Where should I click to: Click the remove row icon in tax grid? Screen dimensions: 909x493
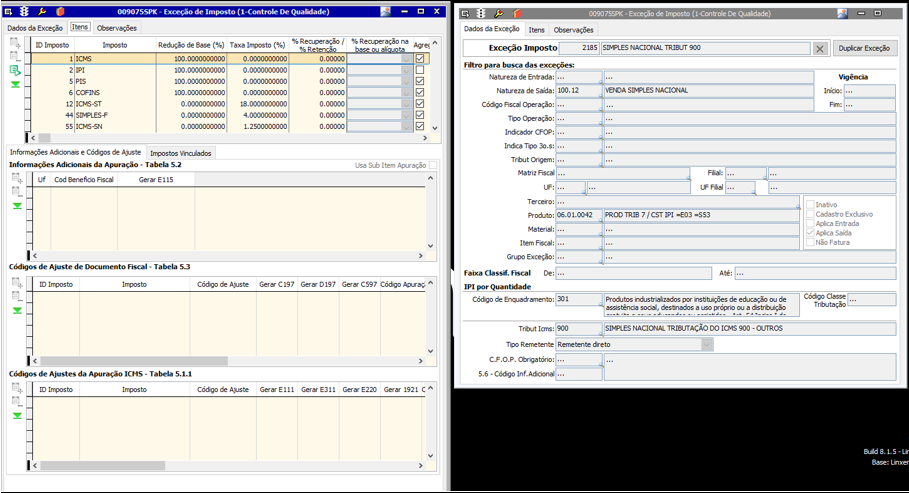pyautogui.click(x=15, y=58)
